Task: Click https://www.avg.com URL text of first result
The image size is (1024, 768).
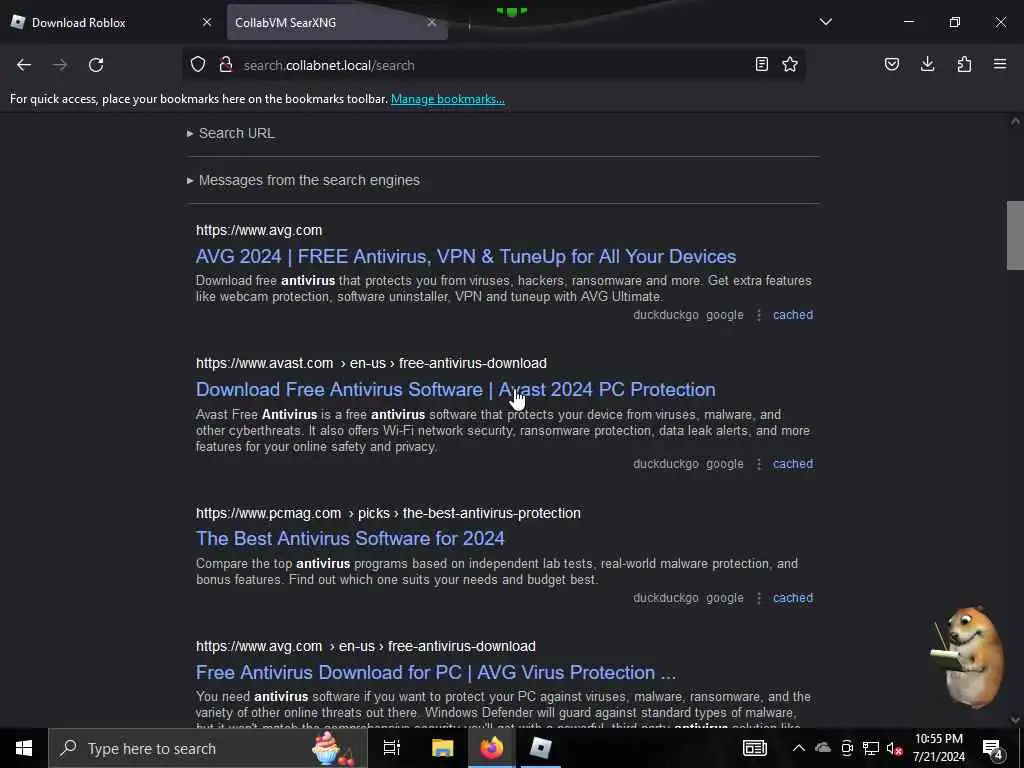Action: 259,230
